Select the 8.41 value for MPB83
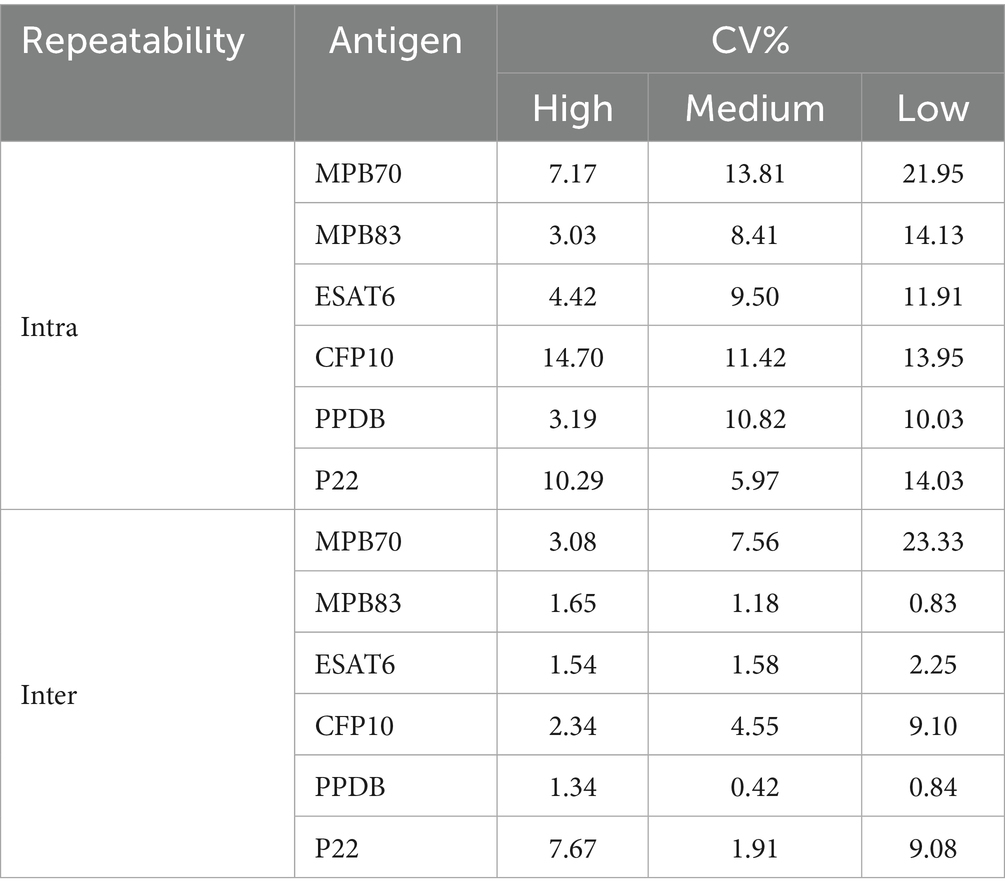The height and width of the screenshot is (896, 1005). point(754,236)
